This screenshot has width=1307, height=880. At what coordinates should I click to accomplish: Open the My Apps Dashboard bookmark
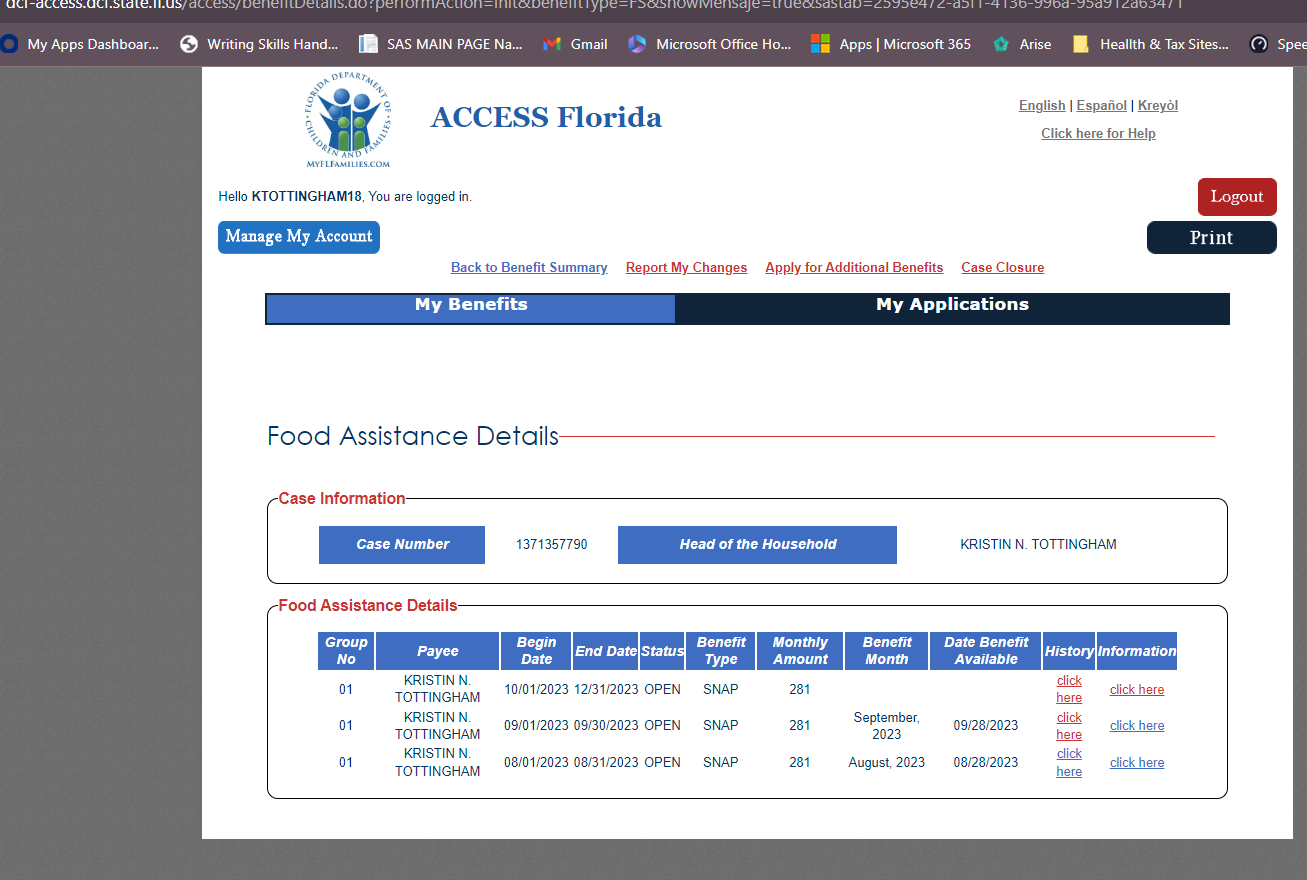click(81, 44)
